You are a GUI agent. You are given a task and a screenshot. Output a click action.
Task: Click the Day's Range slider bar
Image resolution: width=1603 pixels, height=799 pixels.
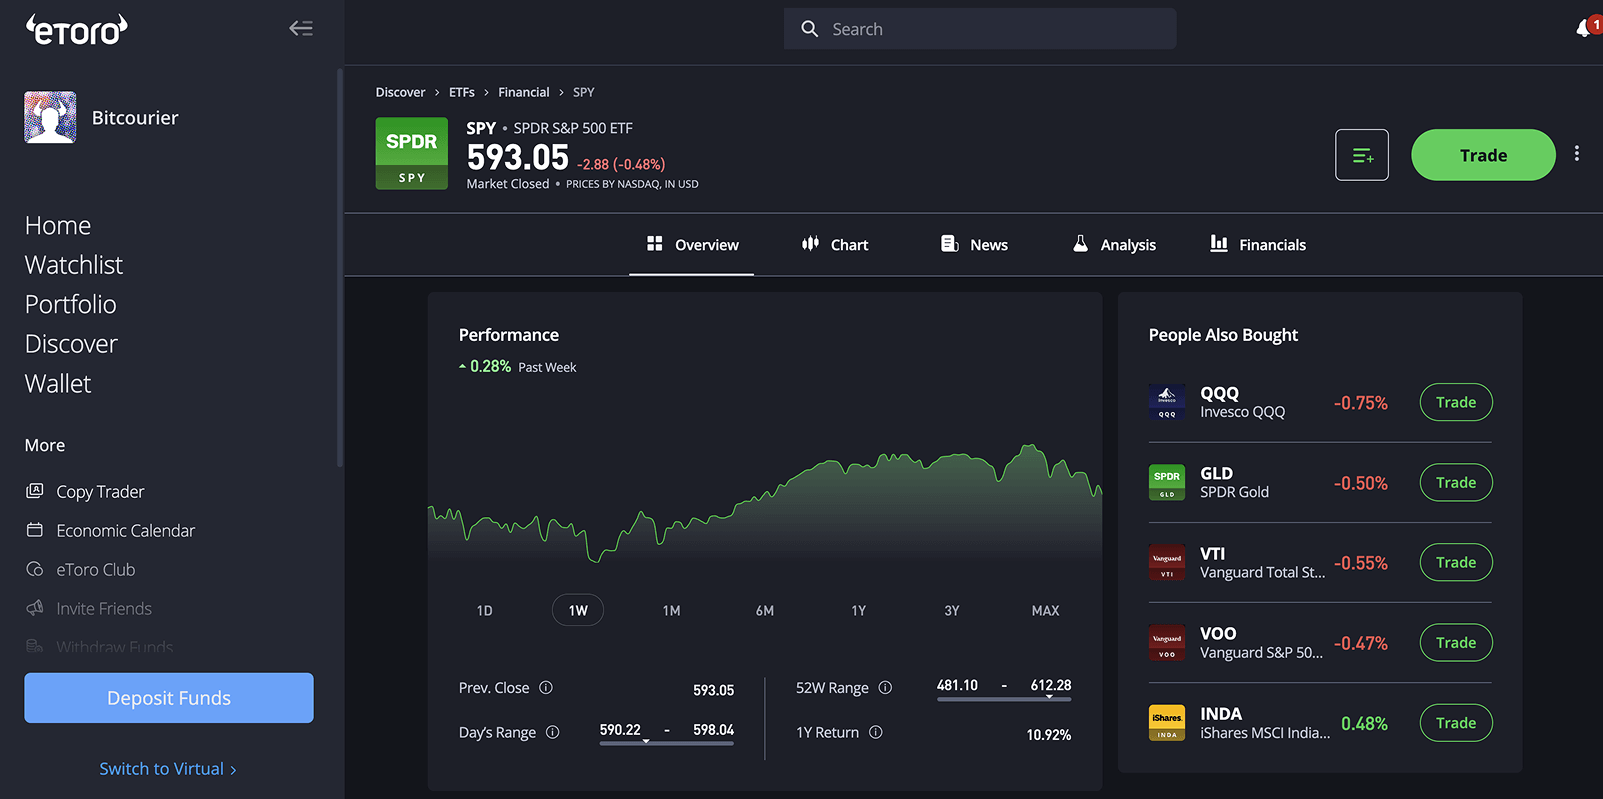(667, 743)
